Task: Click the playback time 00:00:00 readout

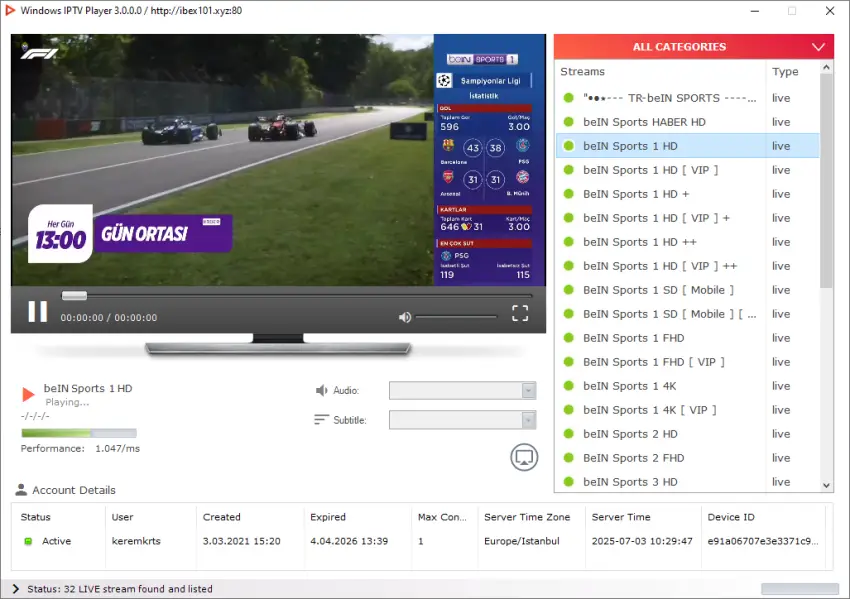Action: tap(108, 318)
